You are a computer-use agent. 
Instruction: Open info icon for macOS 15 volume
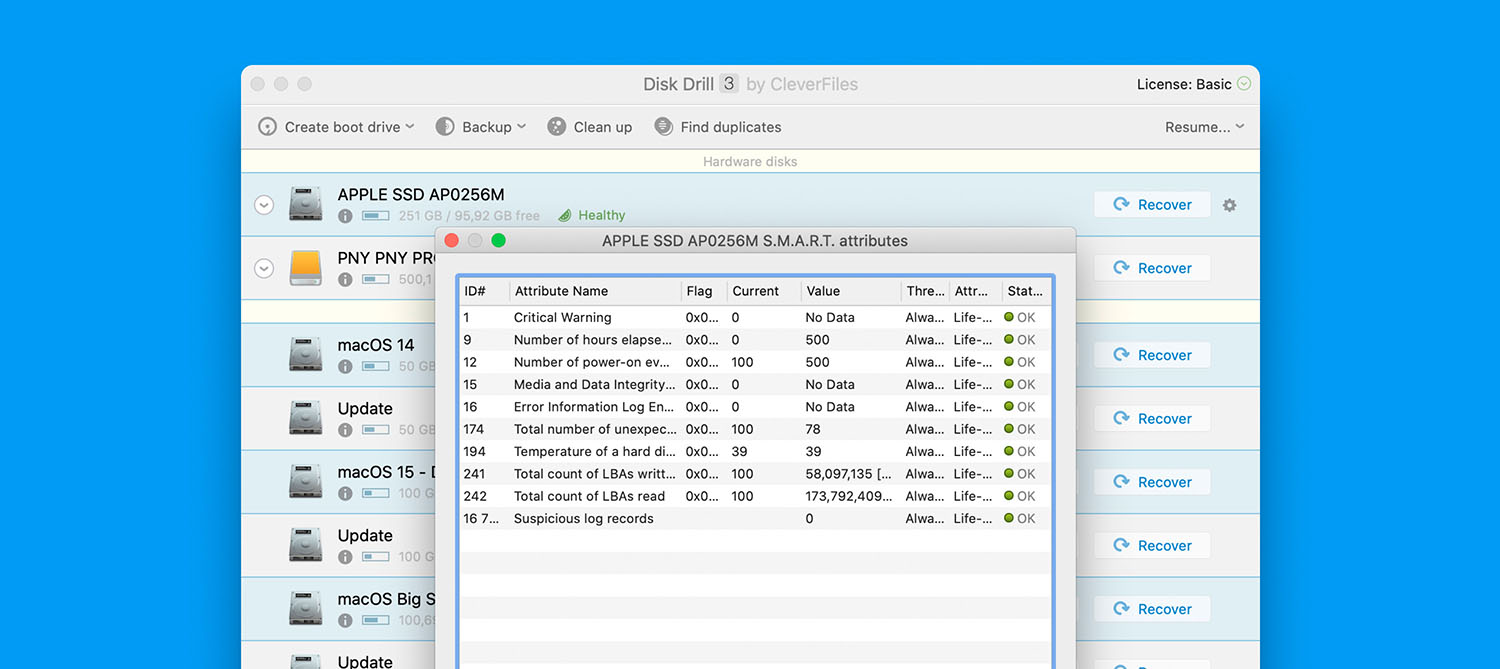pyautogui.click(x=345, y=494)
